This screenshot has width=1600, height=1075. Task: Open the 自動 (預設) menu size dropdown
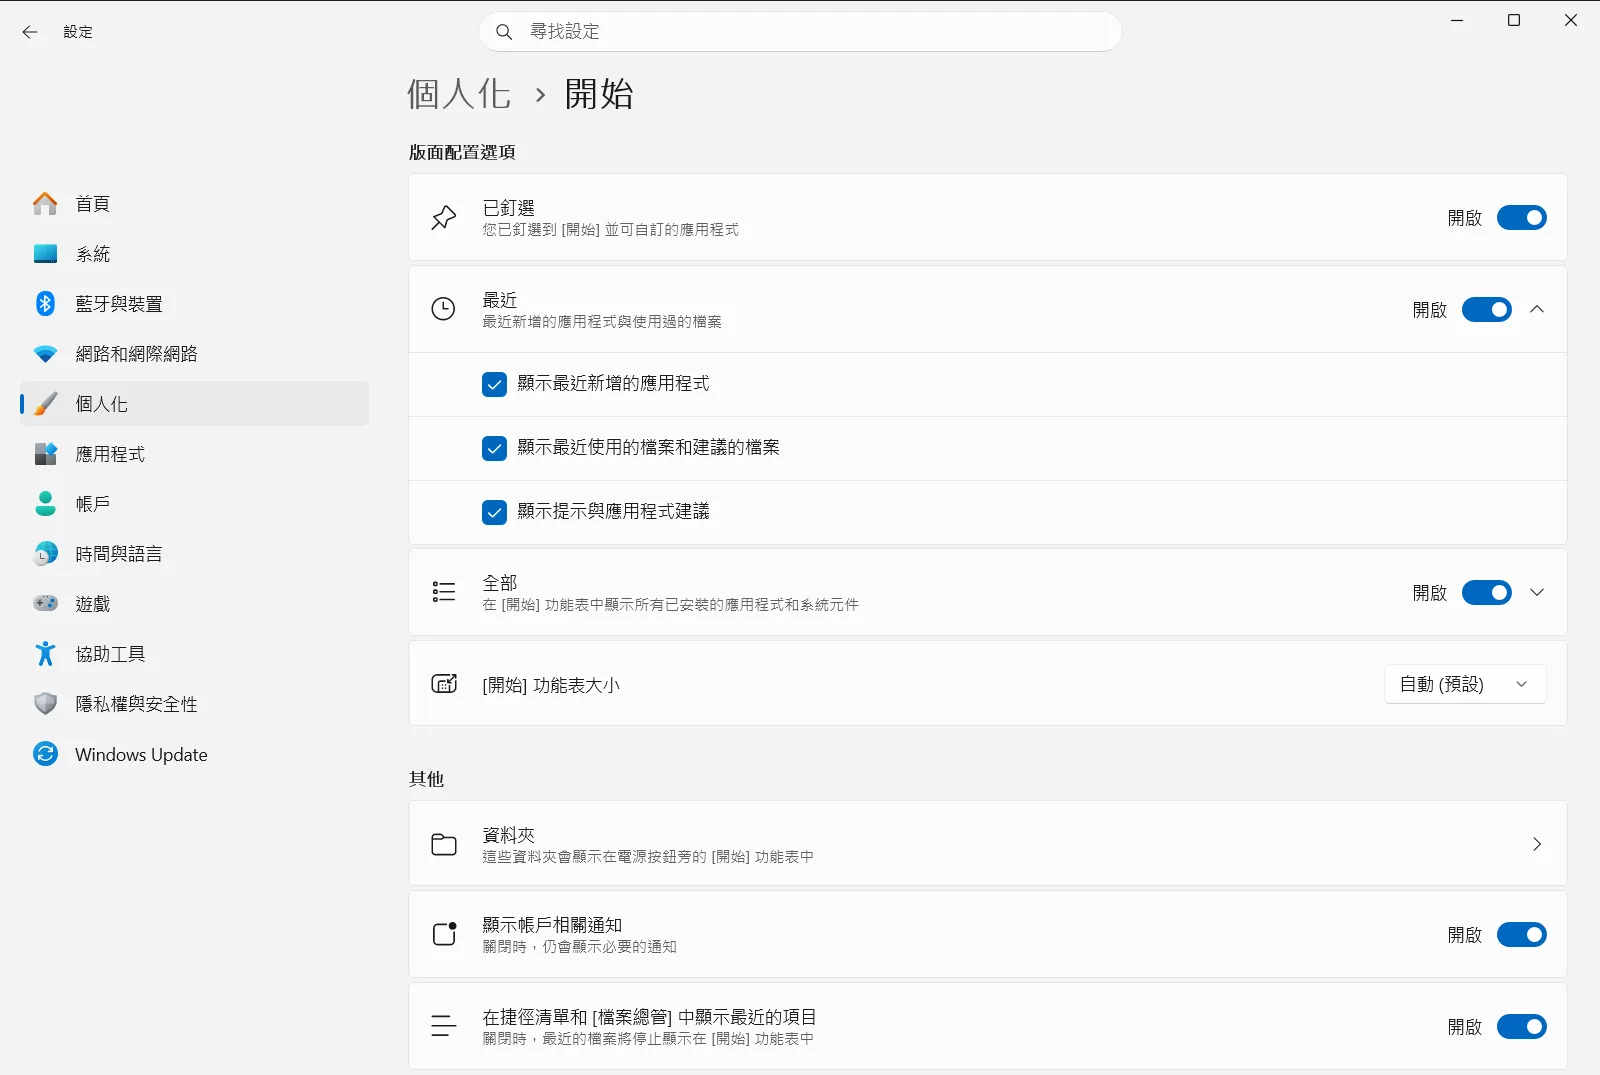point(1465,684)
